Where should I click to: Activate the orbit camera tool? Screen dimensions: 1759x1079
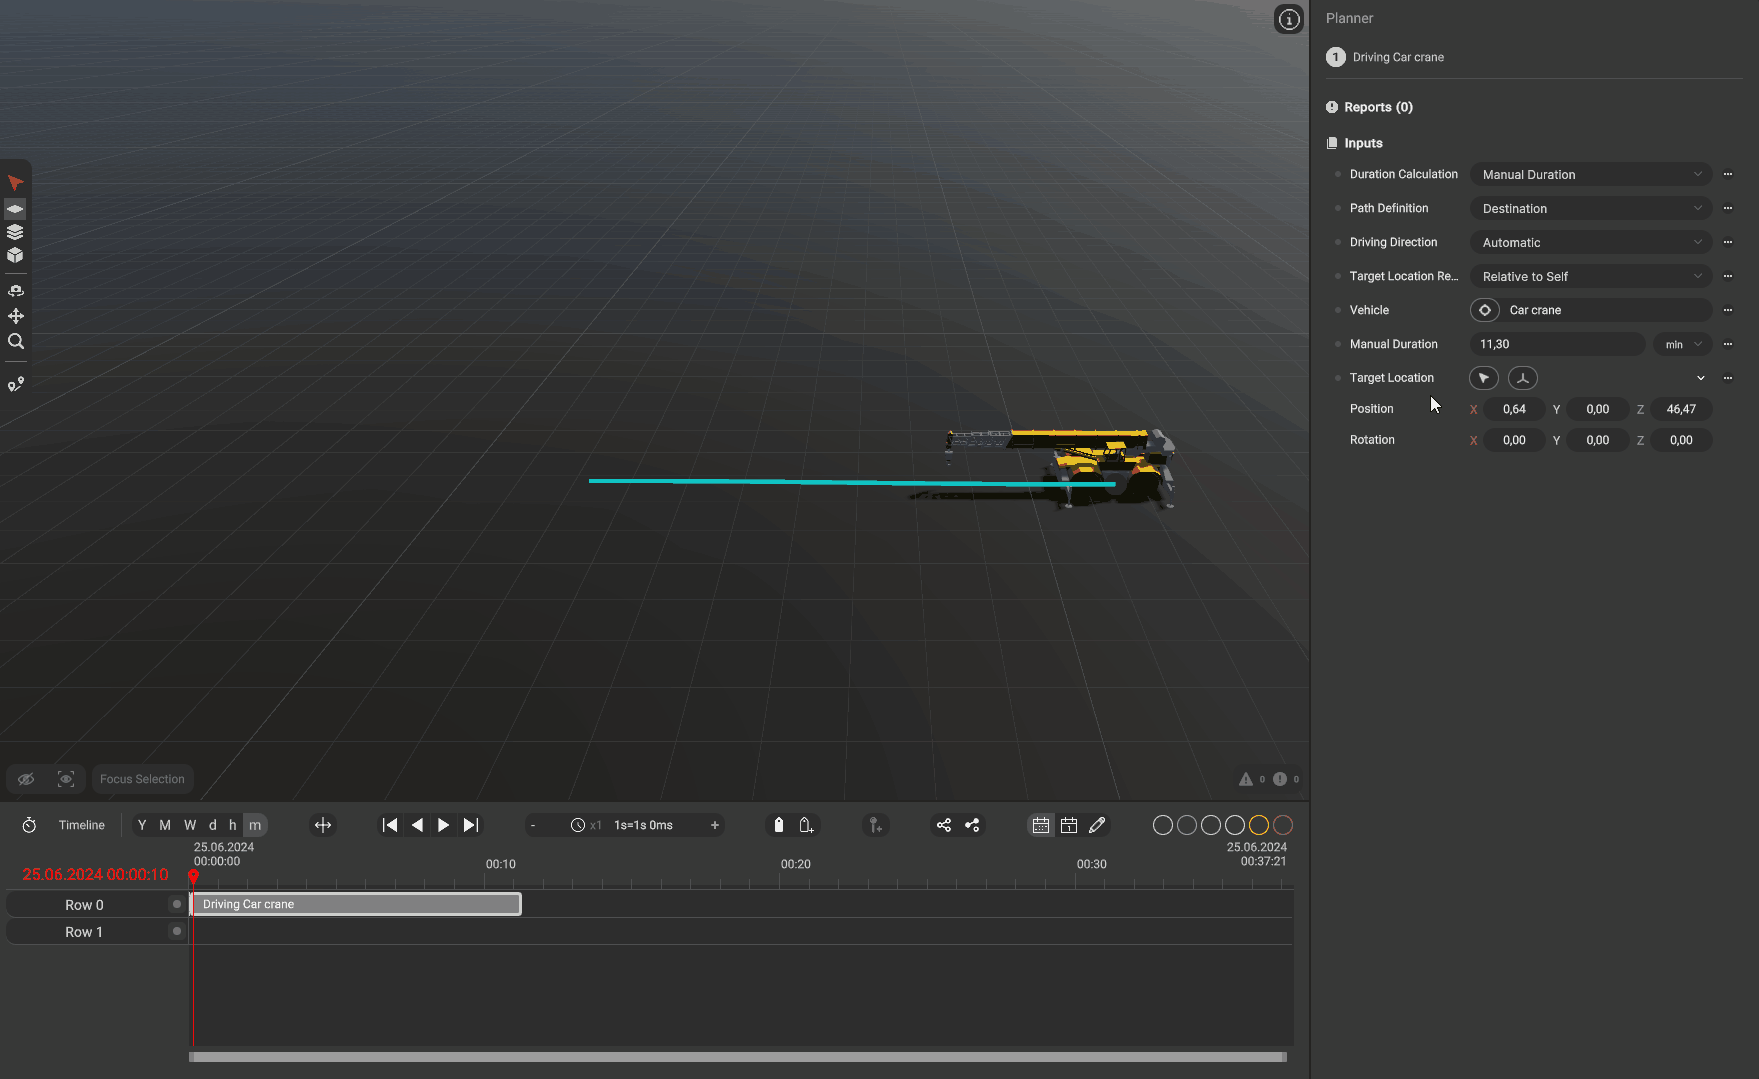(x=16, y=291)
